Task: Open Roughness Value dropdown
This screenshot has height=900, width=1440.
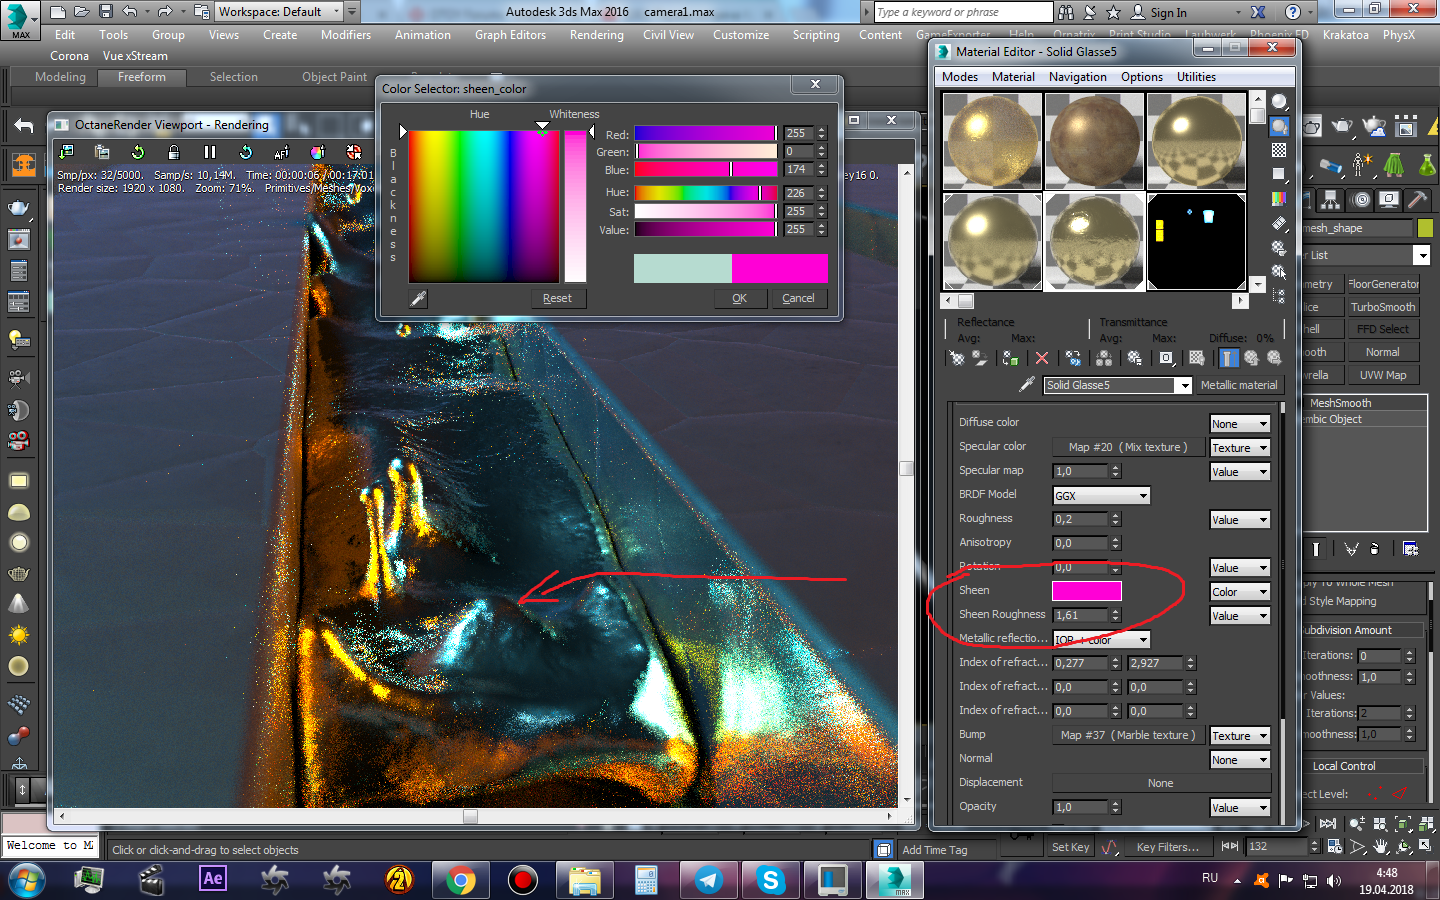Action: [1239, 520]
